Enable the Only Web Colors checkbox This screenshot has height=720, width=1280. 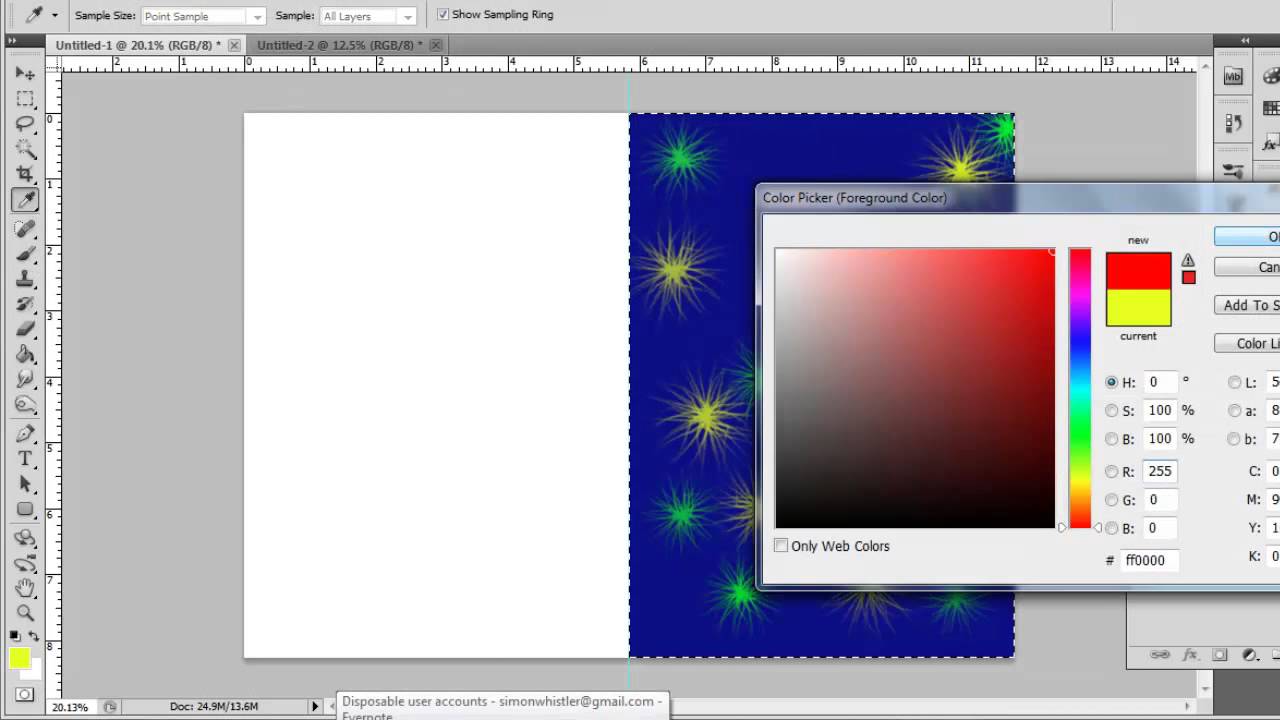click(781, 545)
